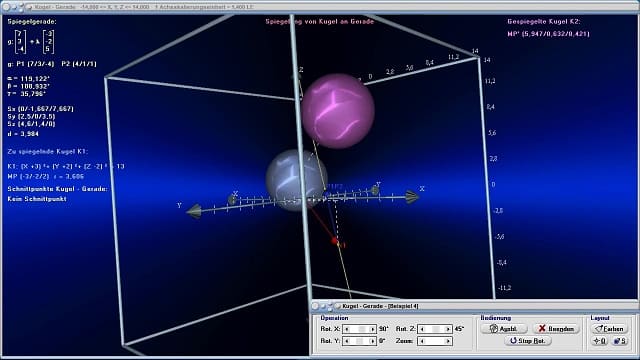
Task: Increase Rot. Z with its right arrow
Action: point(448,329)
